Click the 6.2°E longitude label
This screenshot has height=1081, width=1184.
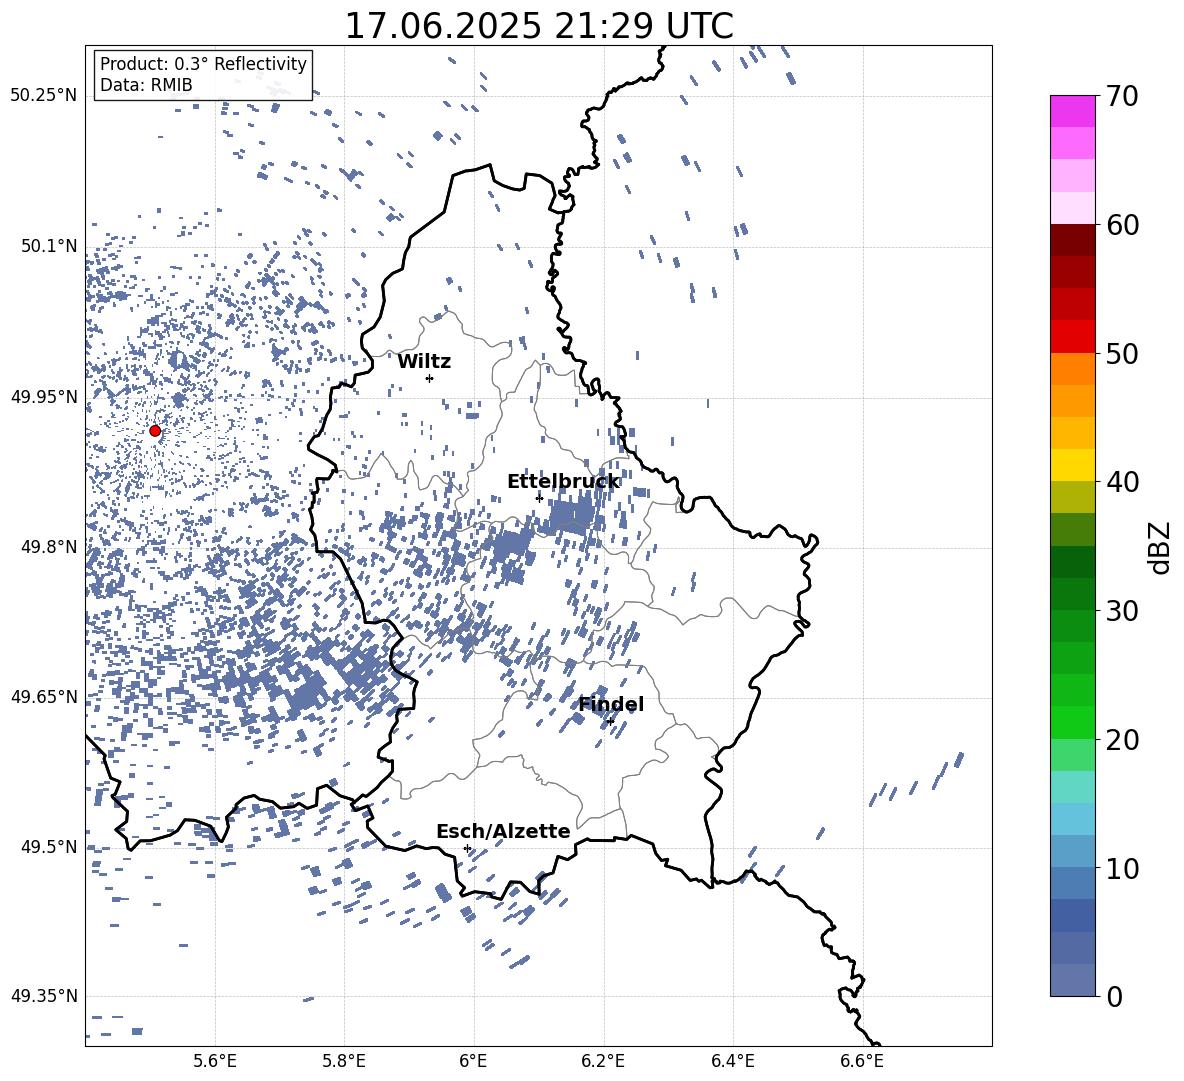tap(603, 1061)
